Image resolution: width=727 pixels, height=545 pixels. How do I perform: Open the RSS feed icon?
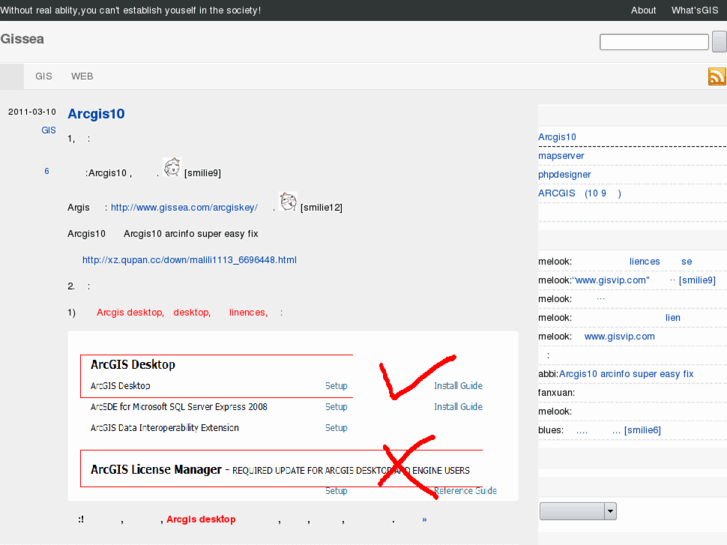(x=717, y=77)
